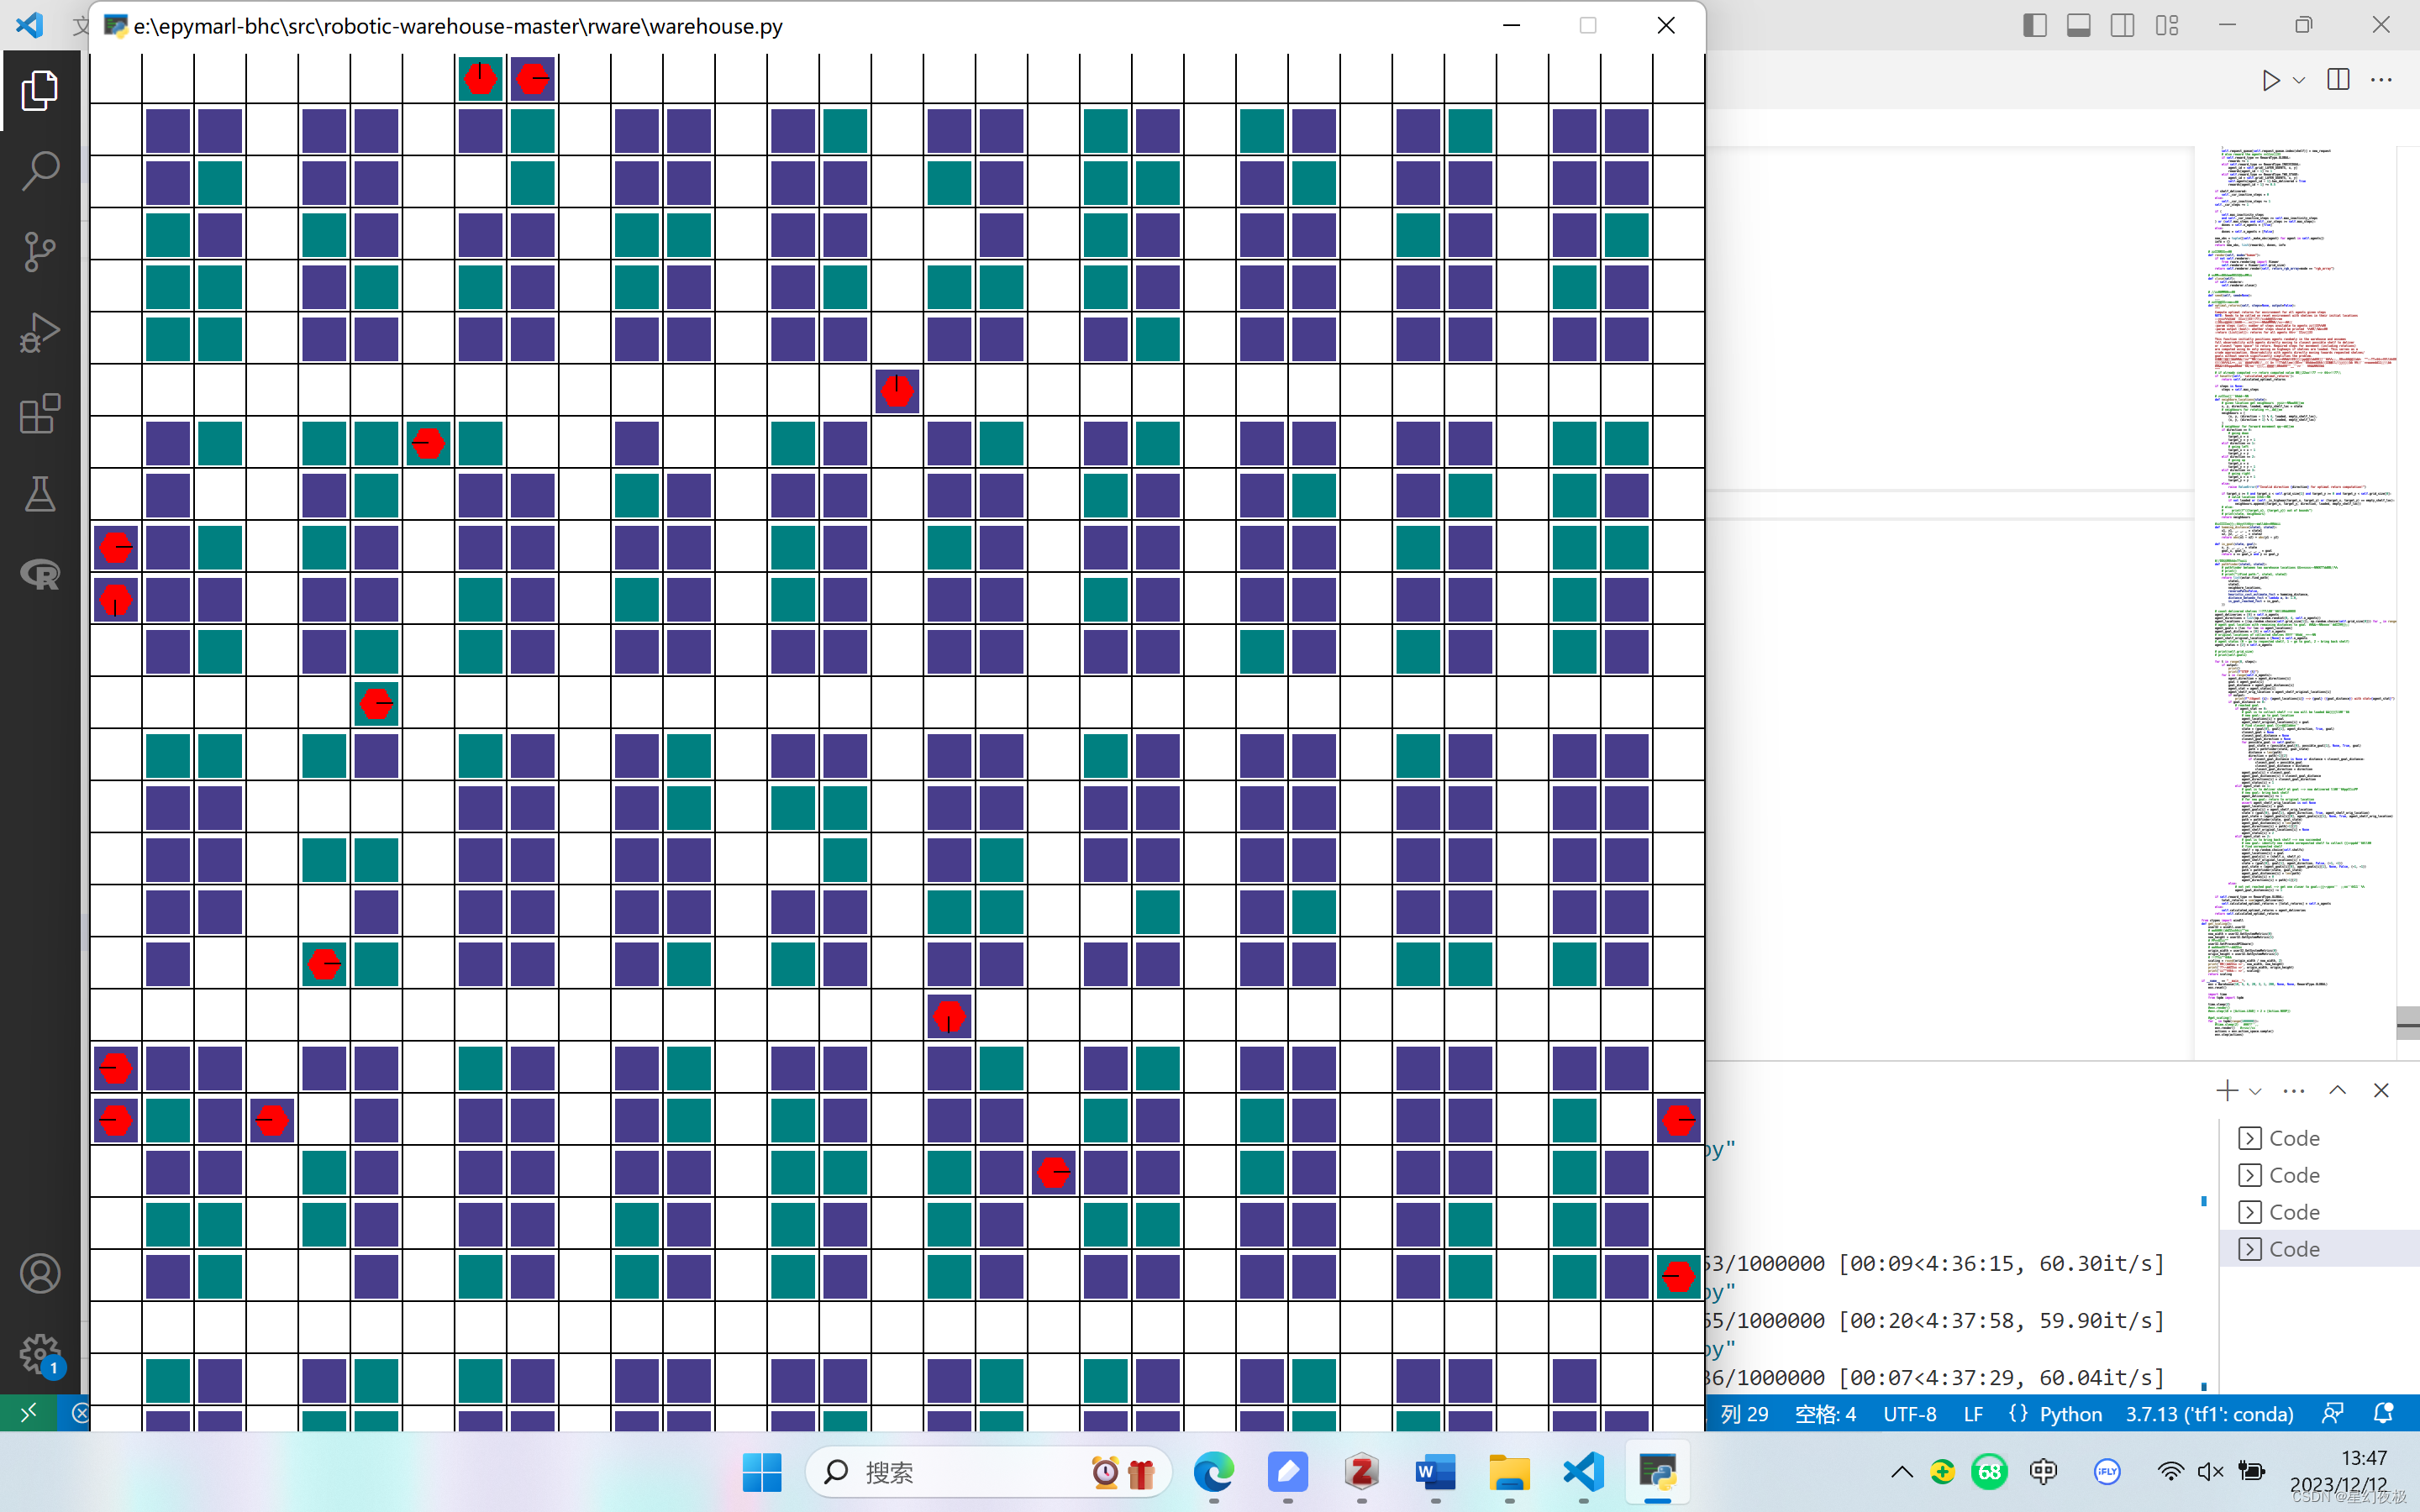
Task: Click the remote window indicator in status bar
Action: coord(28,1412)
